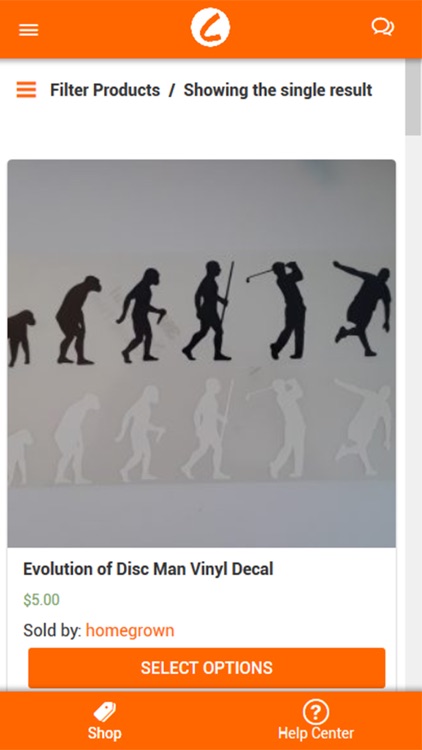Tap the Shop tag icon
This screenshot has width=422, height=750.
(x=104, y=712)
